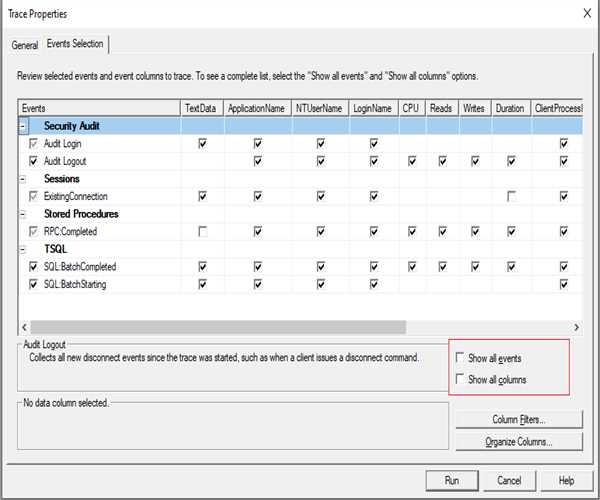
Task: Select the ExistingConnection row label
Action: [x=75, y=196]
